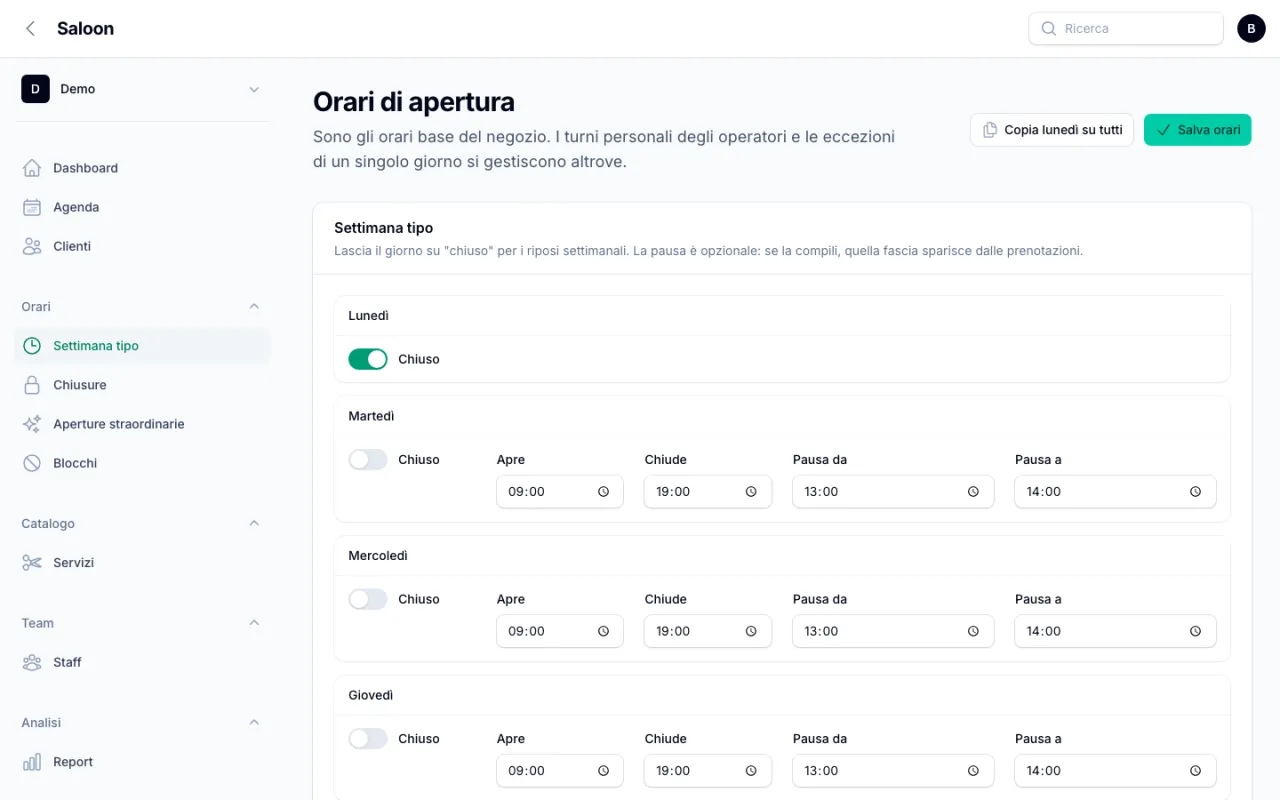
Task: Focus the Ricerca search field
Action: [1126, 29]
